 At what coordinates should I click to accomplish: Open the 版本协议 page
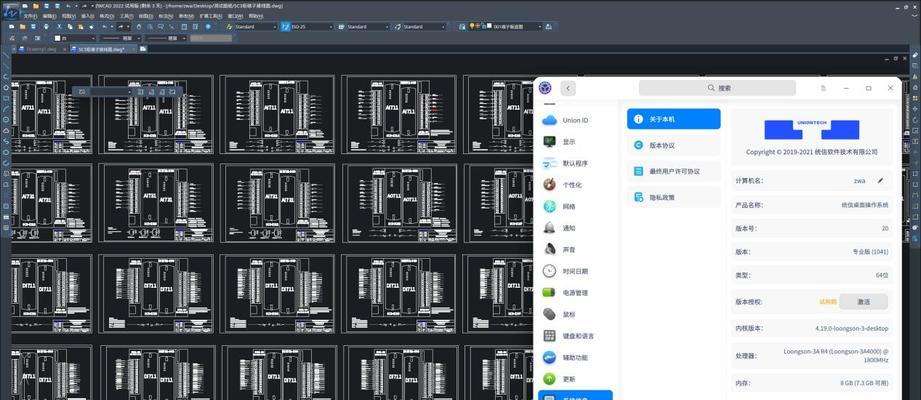click(x=674, y=145)
